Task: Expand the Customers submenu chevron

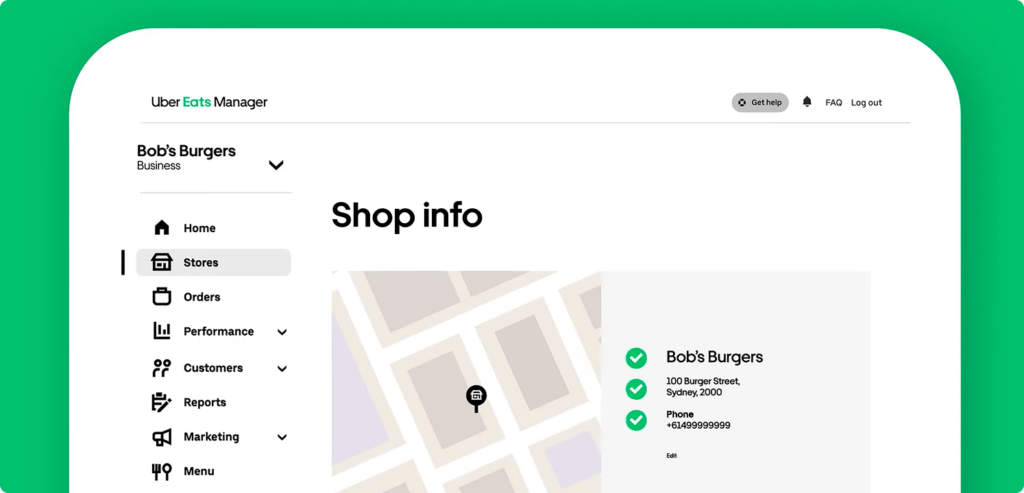Action: coord(282,369)
